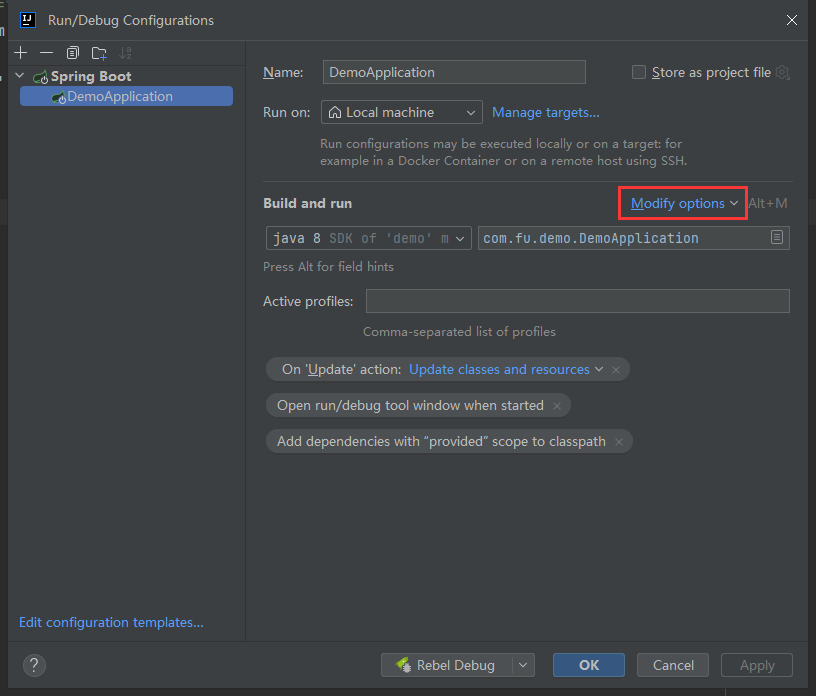Remove the 'provided scope dependencies' option
The width and height of the screenshot is (816, 696).
(619, 441)
